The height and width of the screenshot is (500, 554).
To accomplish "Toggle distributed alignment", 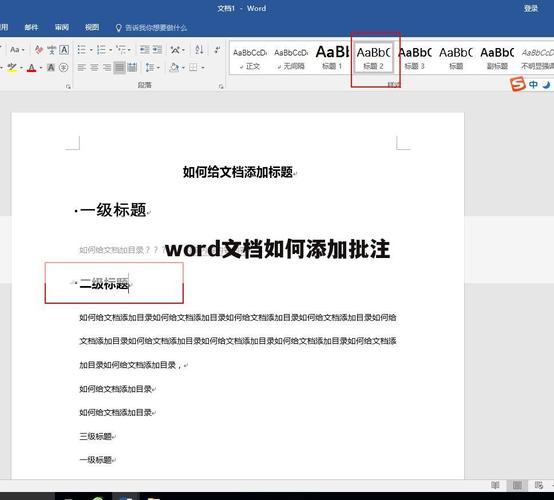I will click(132, 67).
